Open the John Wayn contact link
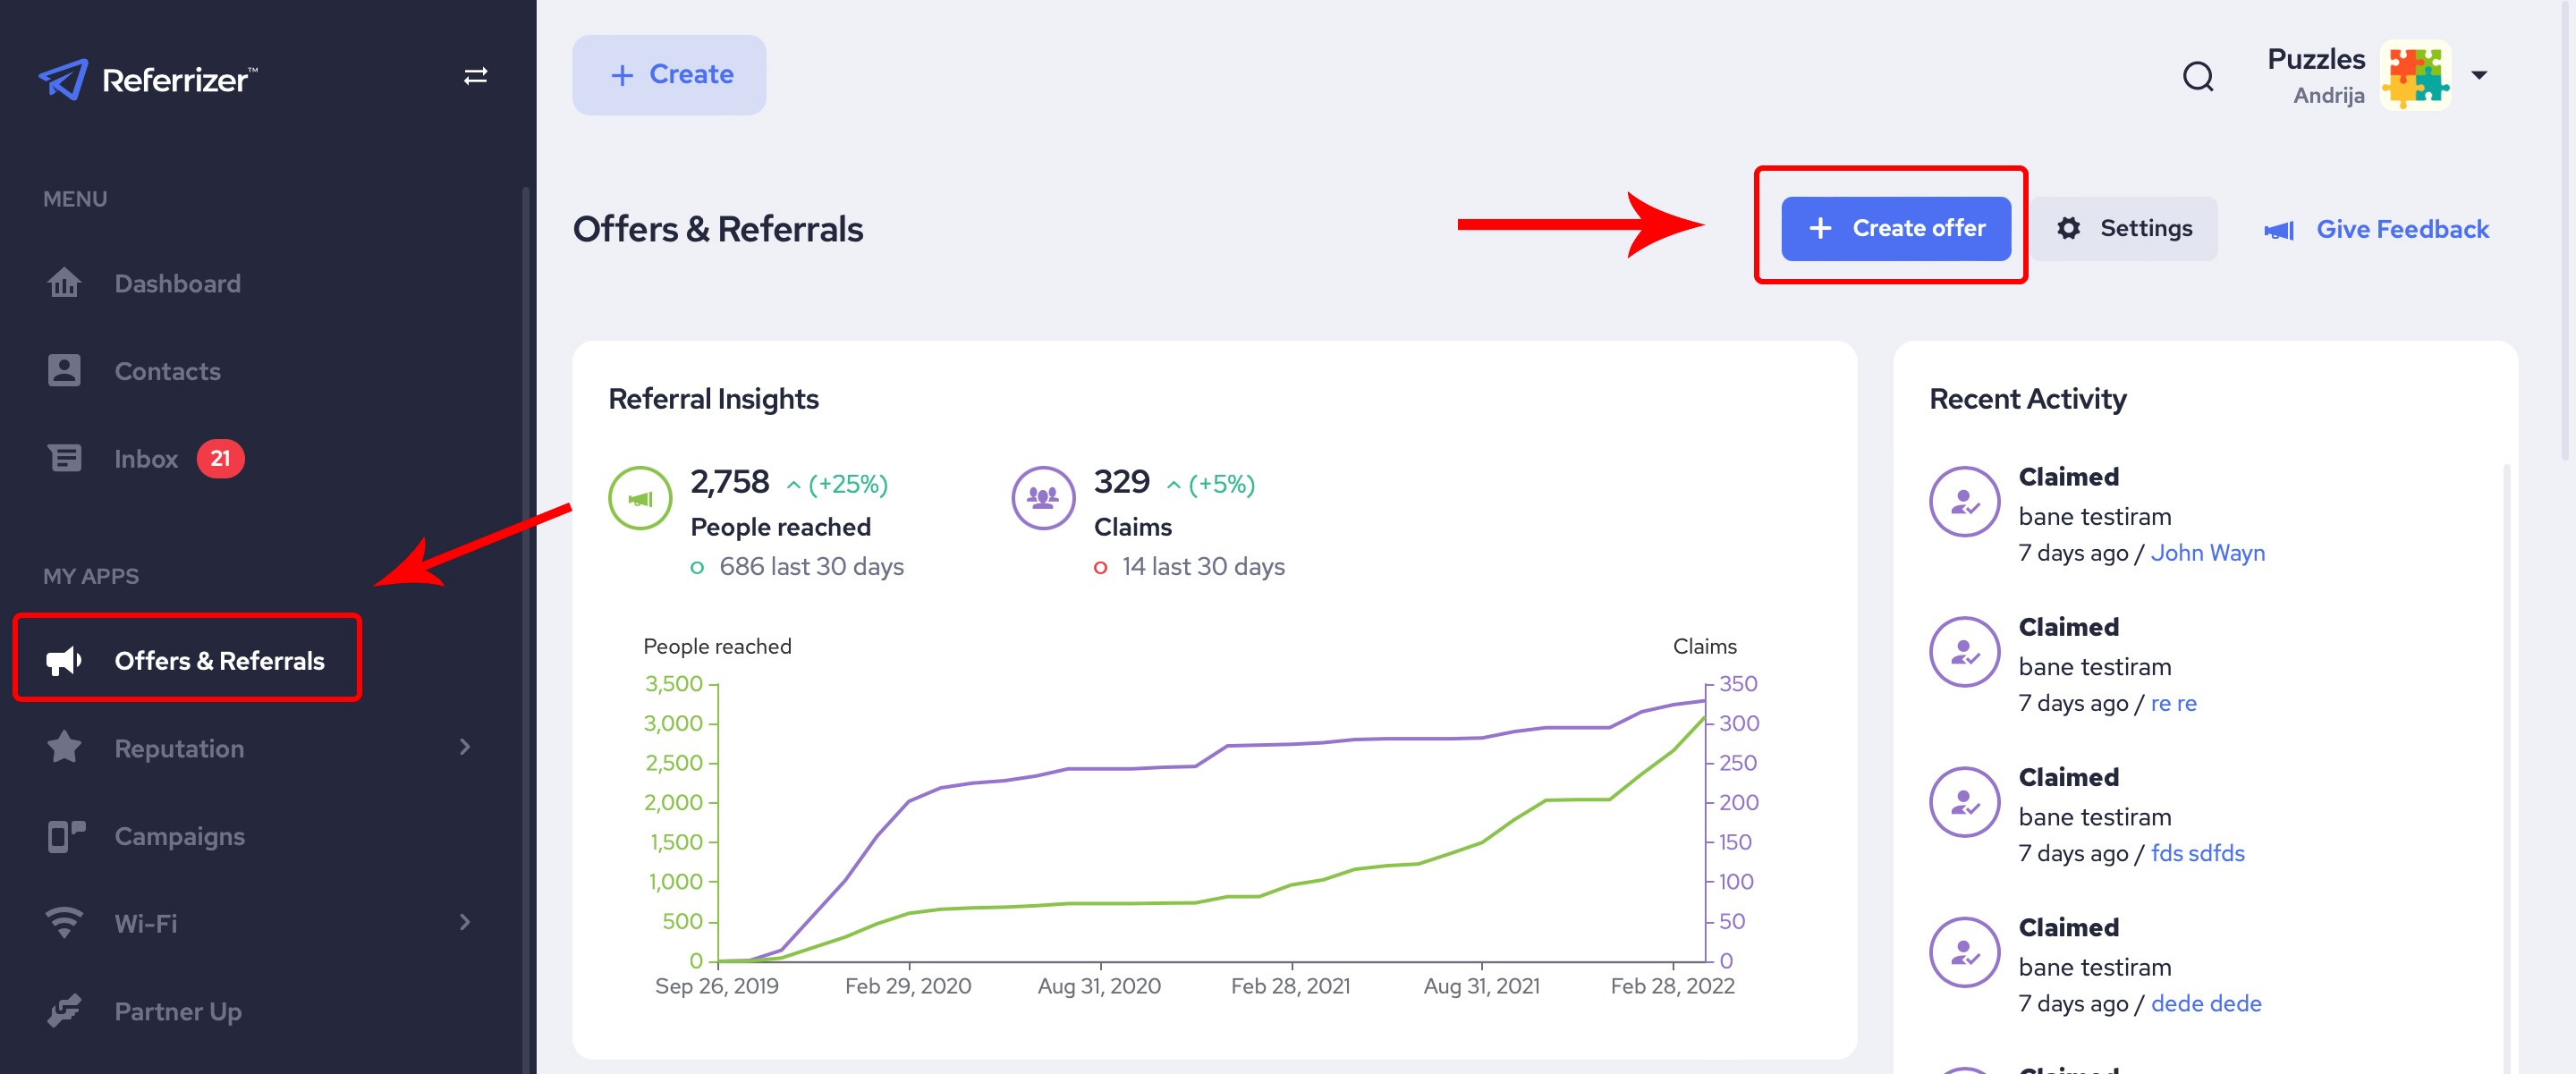Image resolution: width=2576 pixels, height=1074 pixels. [2207, 553]
